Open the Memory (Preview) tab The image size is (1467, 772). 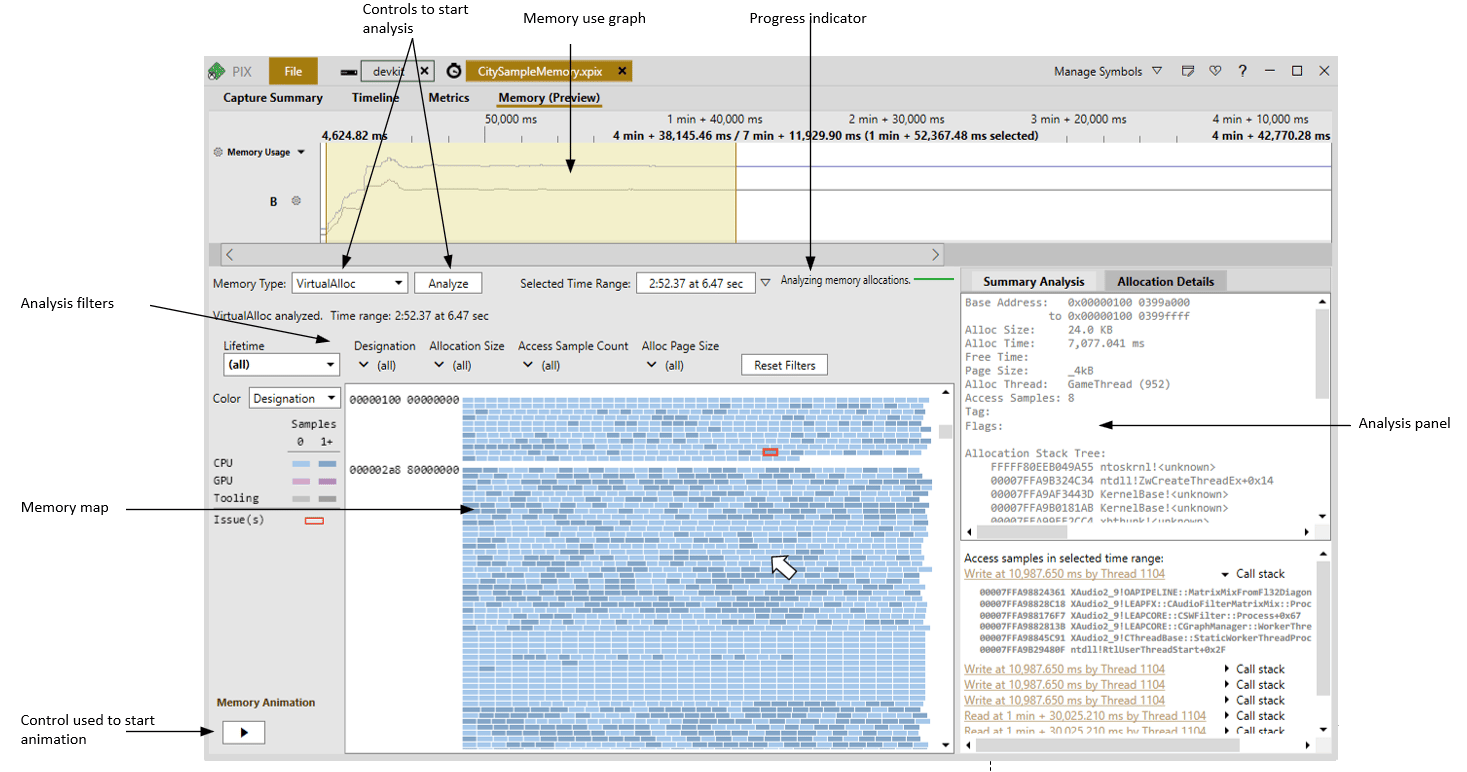(x=550, y=98)
